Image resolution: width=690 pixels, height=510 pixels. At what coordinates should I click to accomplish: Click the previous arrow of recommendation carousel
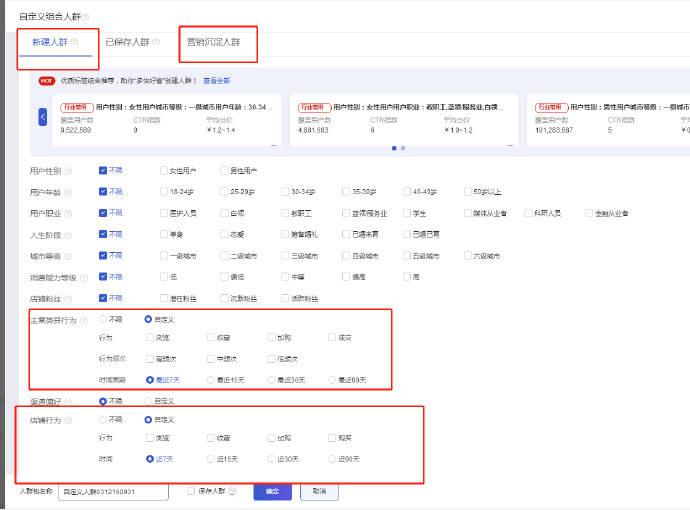click(x=43, y=117)
